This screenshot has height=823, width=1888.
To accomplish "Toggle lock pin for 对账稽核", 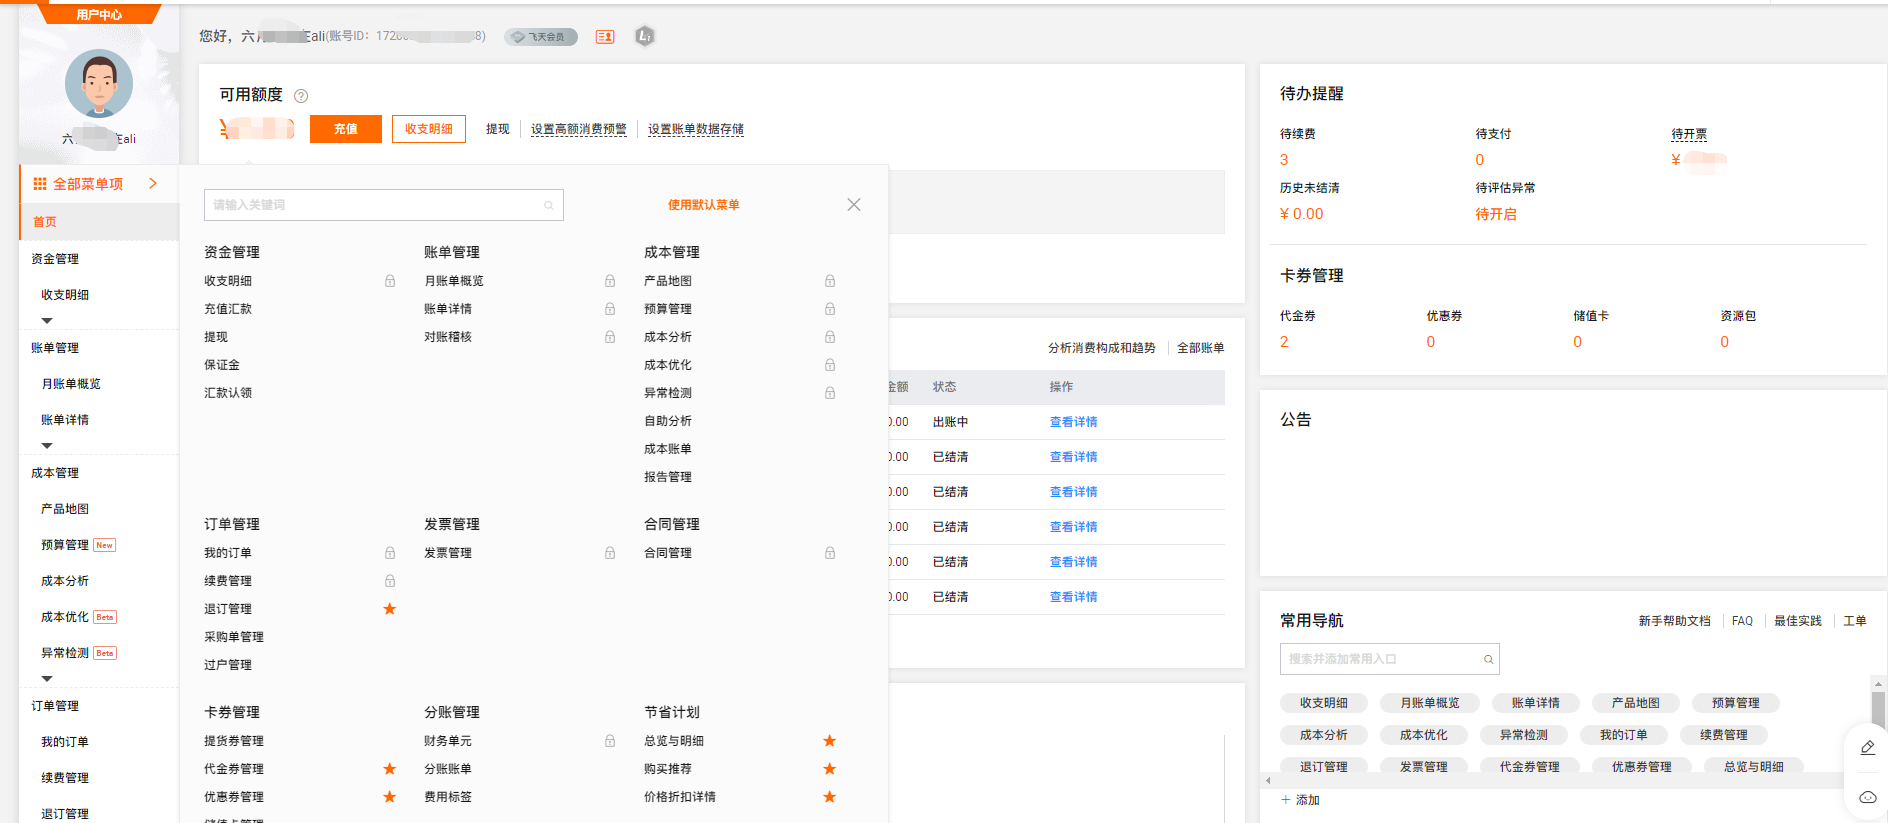I will click(x=610, y=337).
